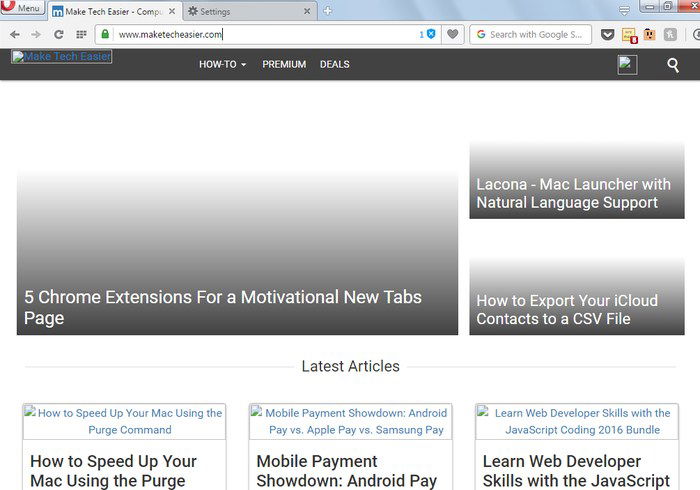Viewport: 700px width, 490px height.
Task: Open the Google search engine icon
Action: pyautogui.click(x=481, y=34)
